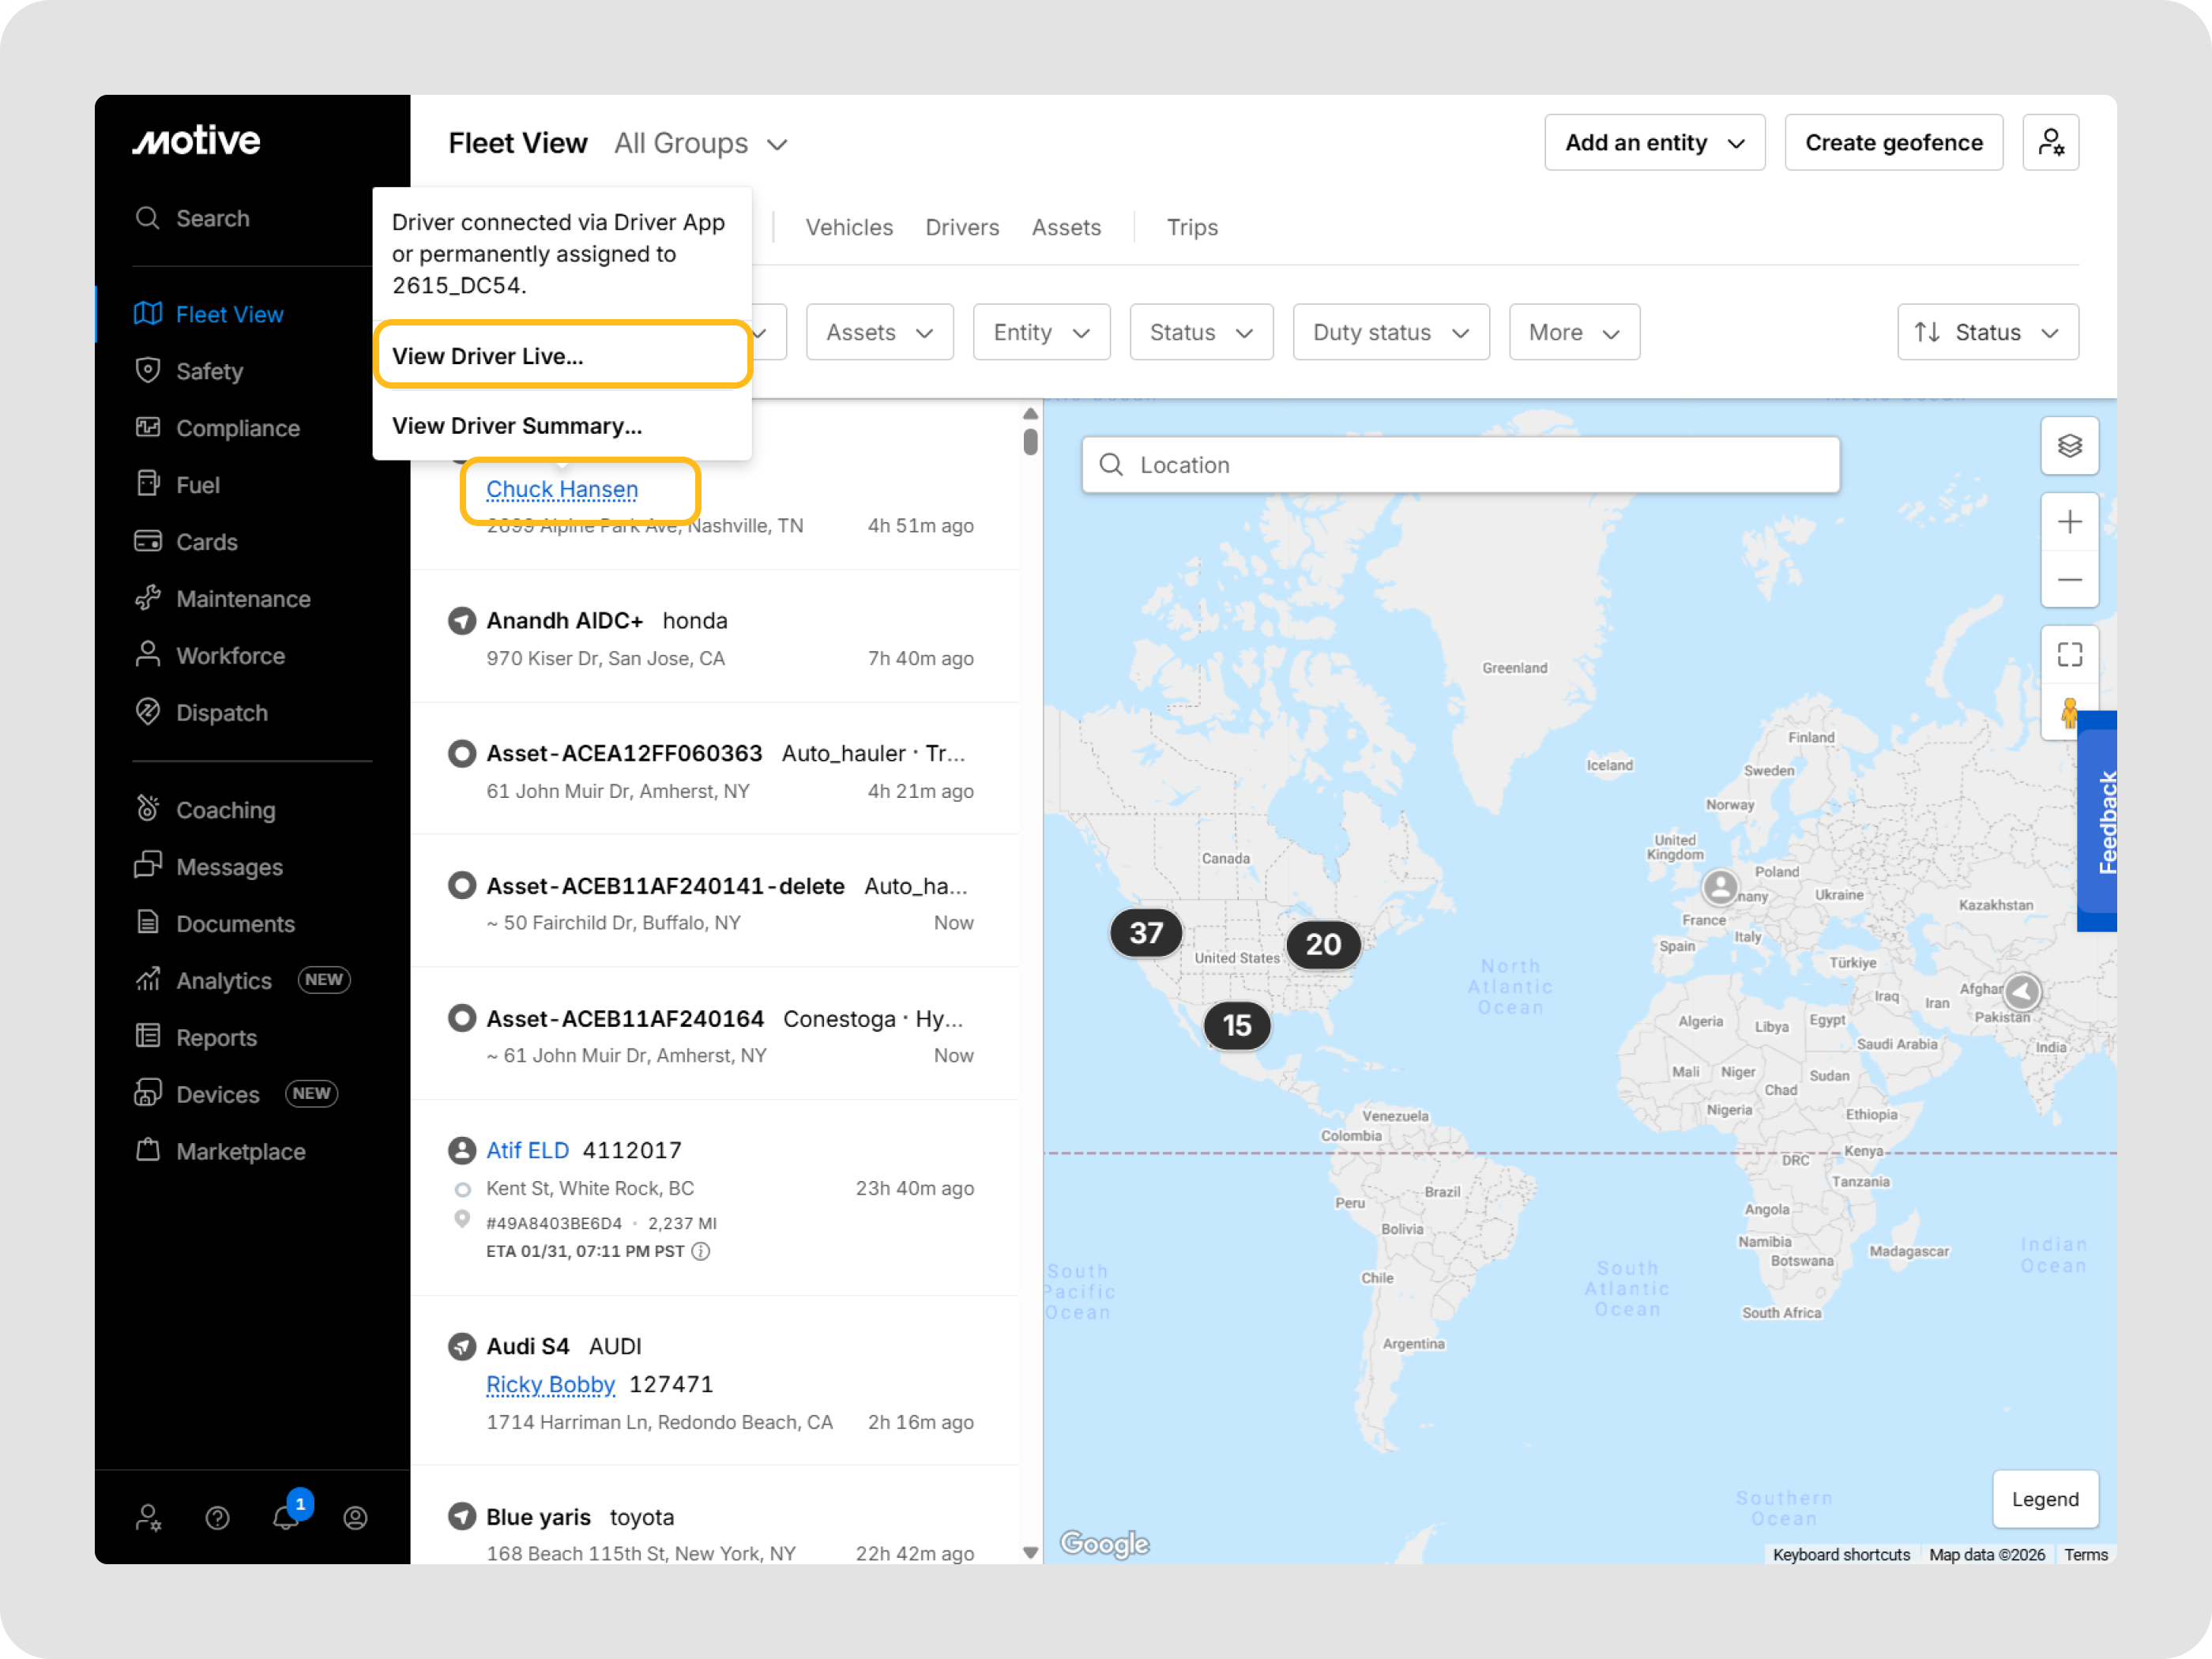Open help question mark icon

tap(217, 1518)
